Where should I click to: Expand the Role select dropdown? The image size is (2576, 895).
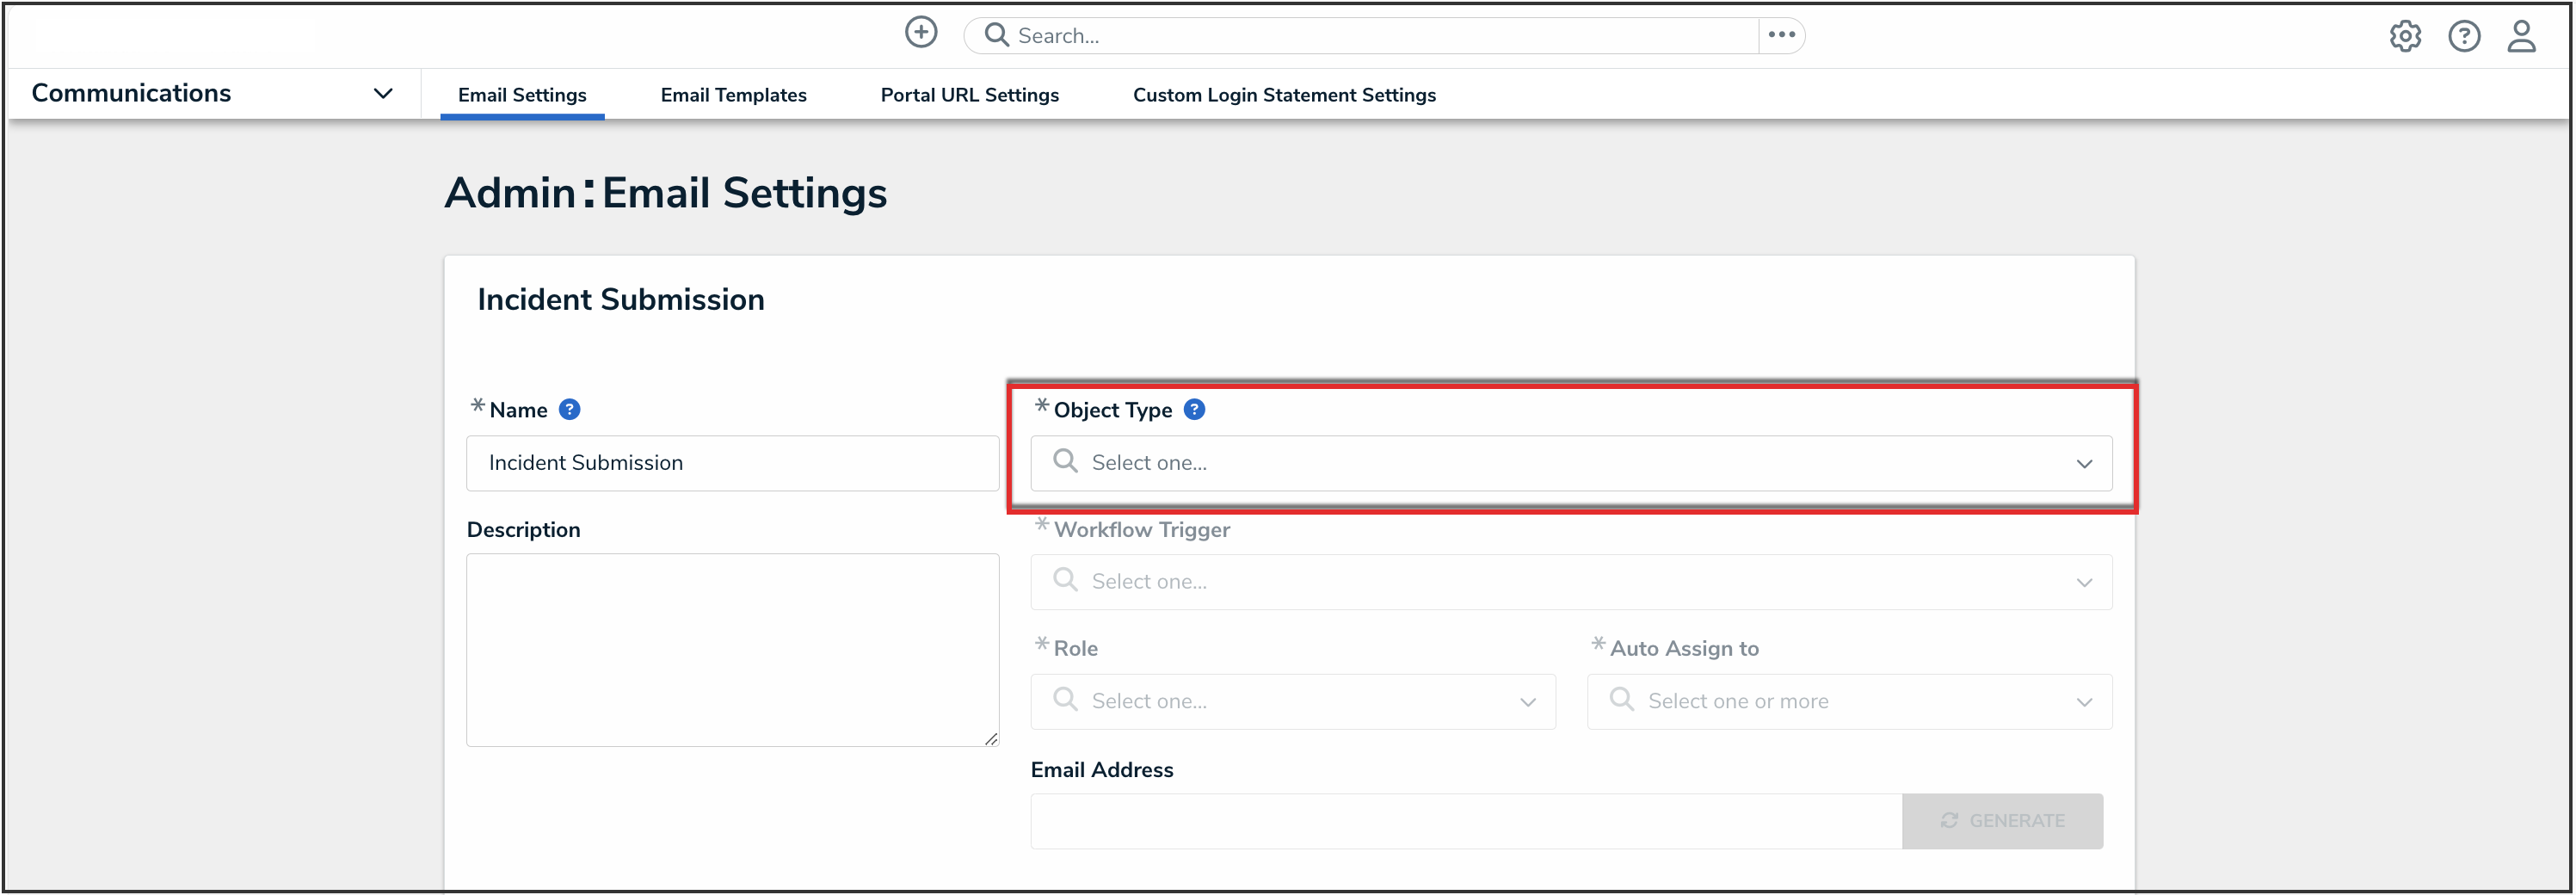pyautogui.click(x=1292, y=702)
